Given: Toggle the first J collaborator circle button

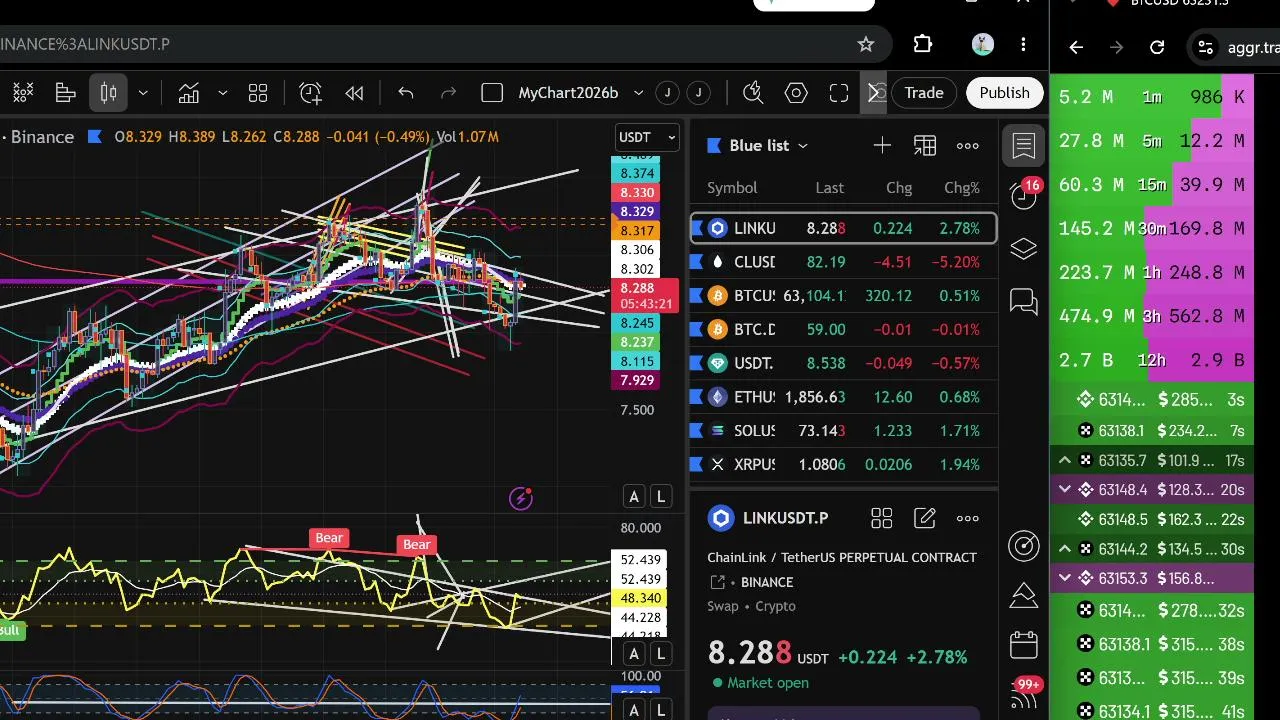Looking at the screenshot, I should coord(667,93).
